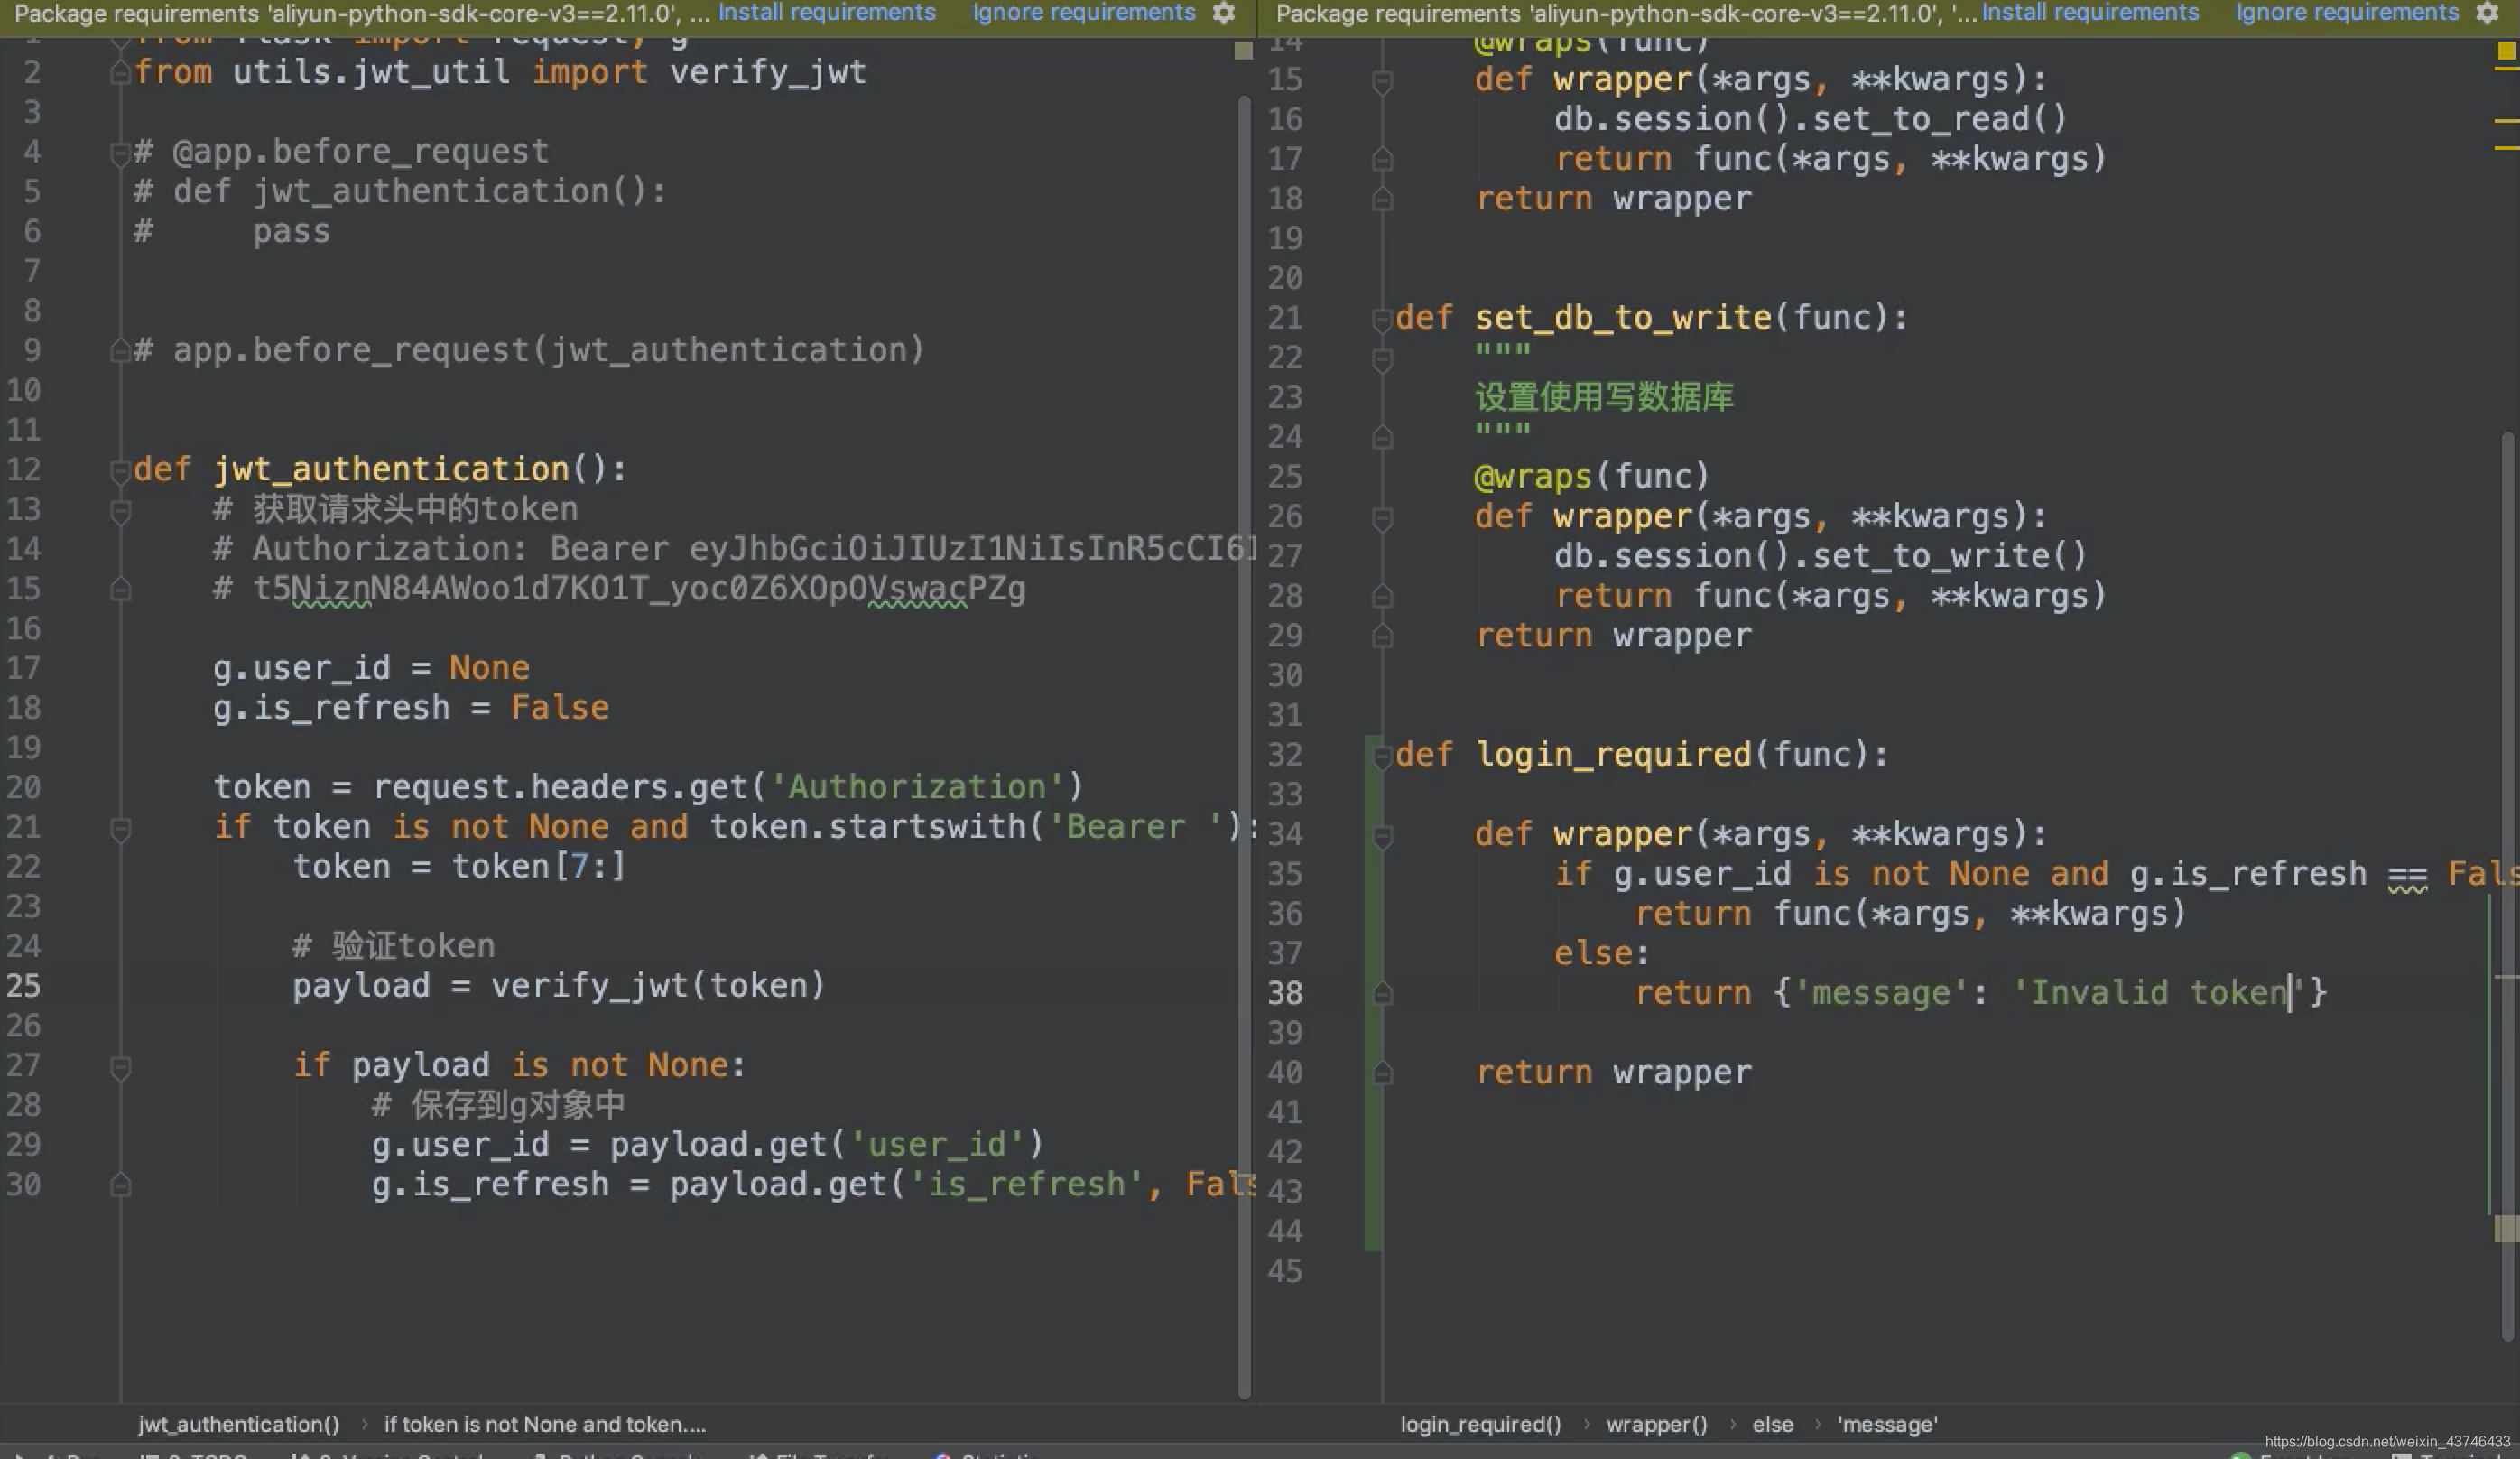Click token = token[7:] line
This screenshot has width=2520, height=1459.
pyautogui.click(x=459, y=866)
